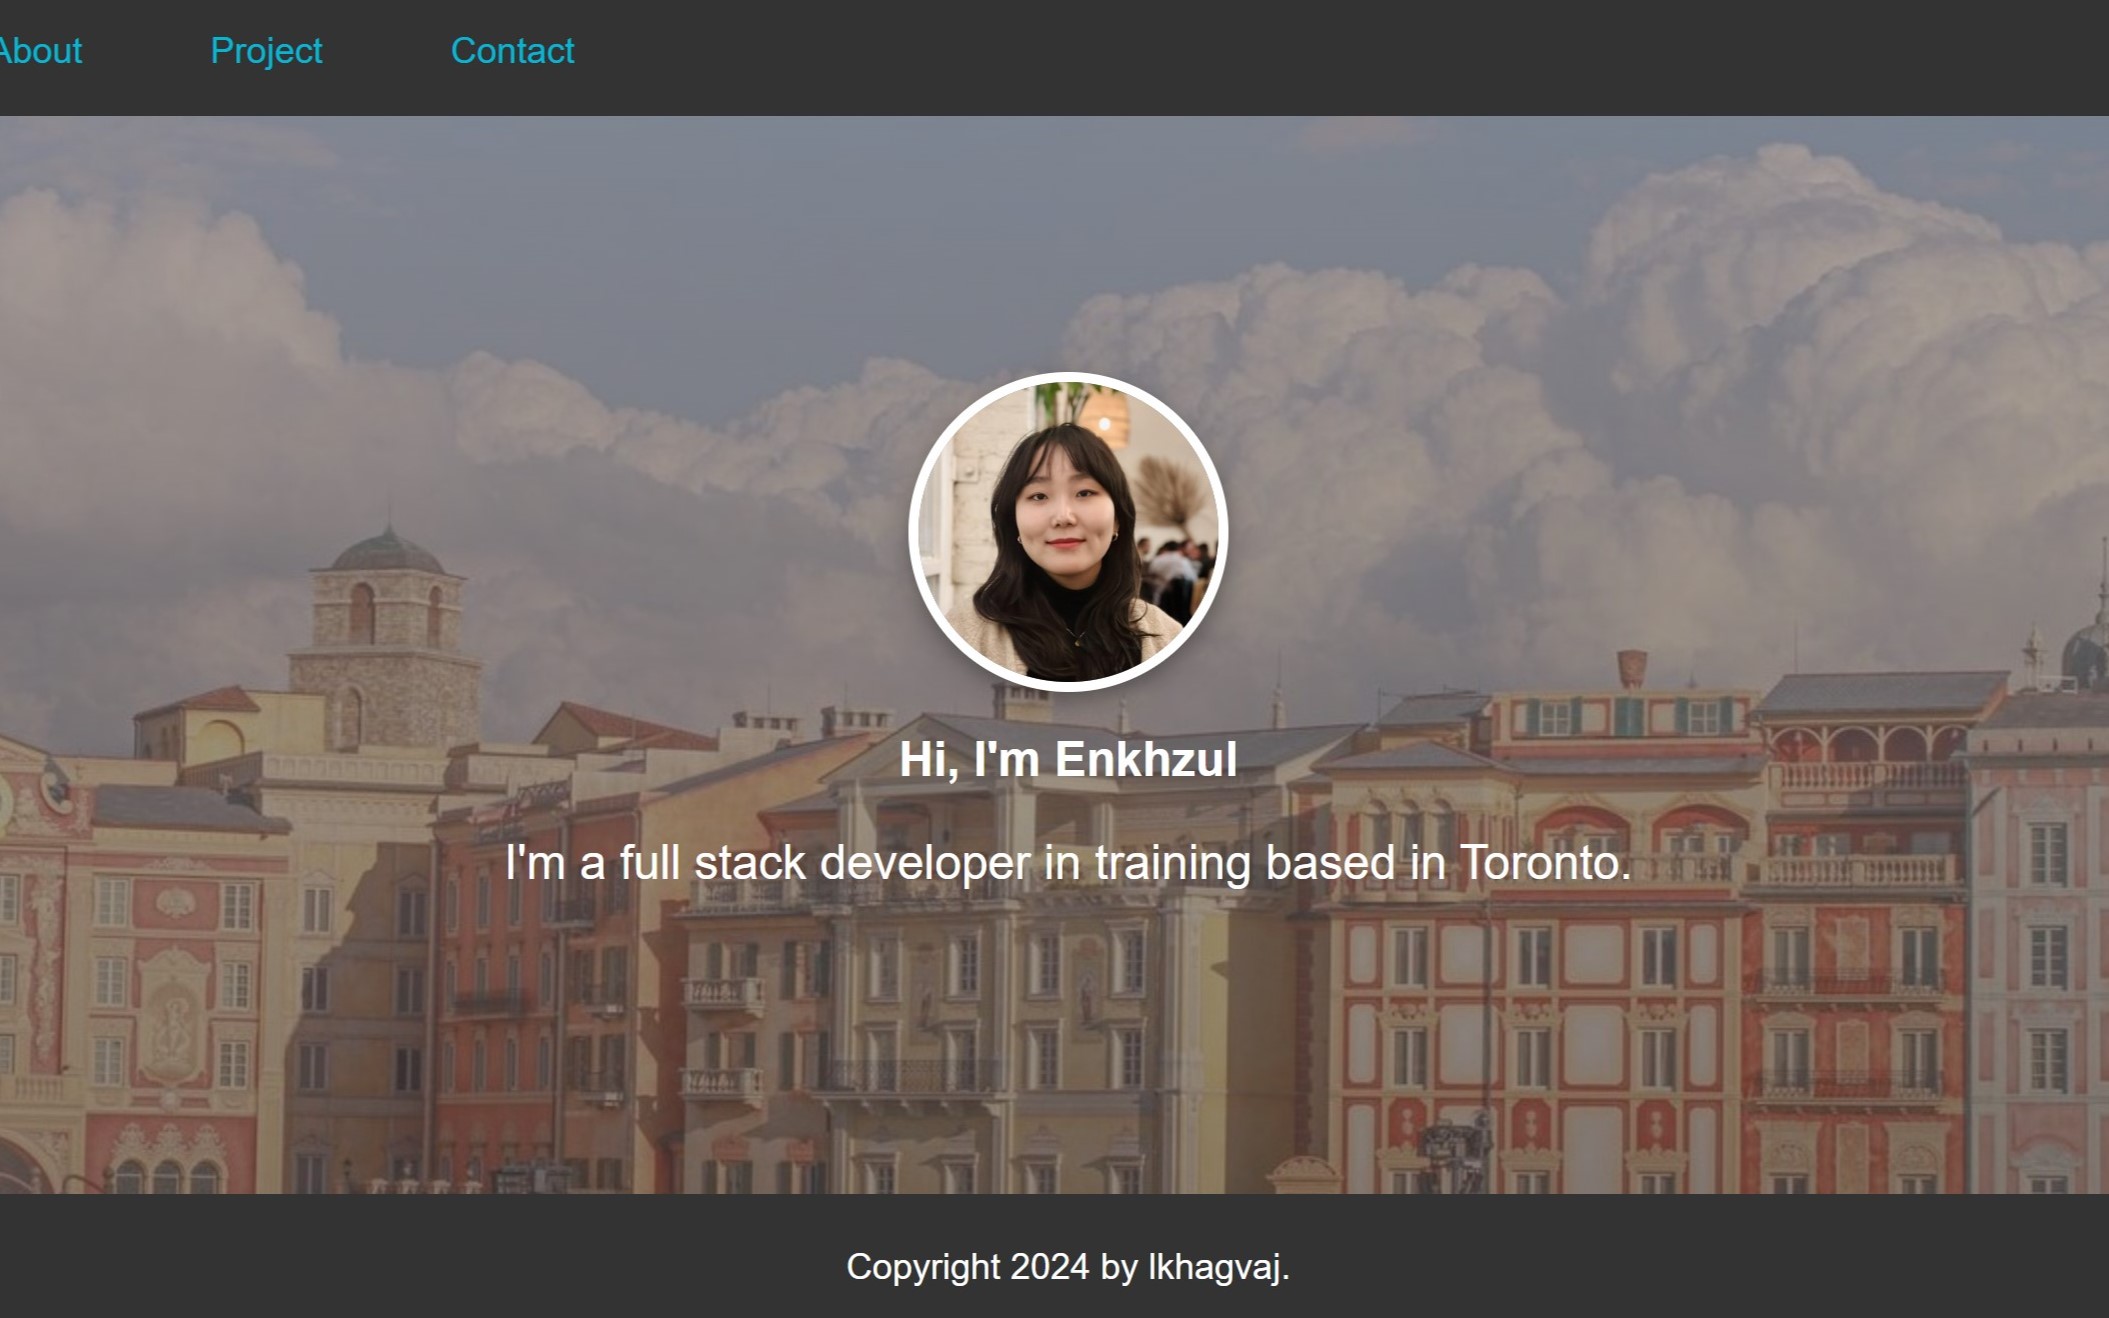Viewport: 2109px width, 1318px height.
Task: Open the Contact navigation link
Action: pos(512,51)
